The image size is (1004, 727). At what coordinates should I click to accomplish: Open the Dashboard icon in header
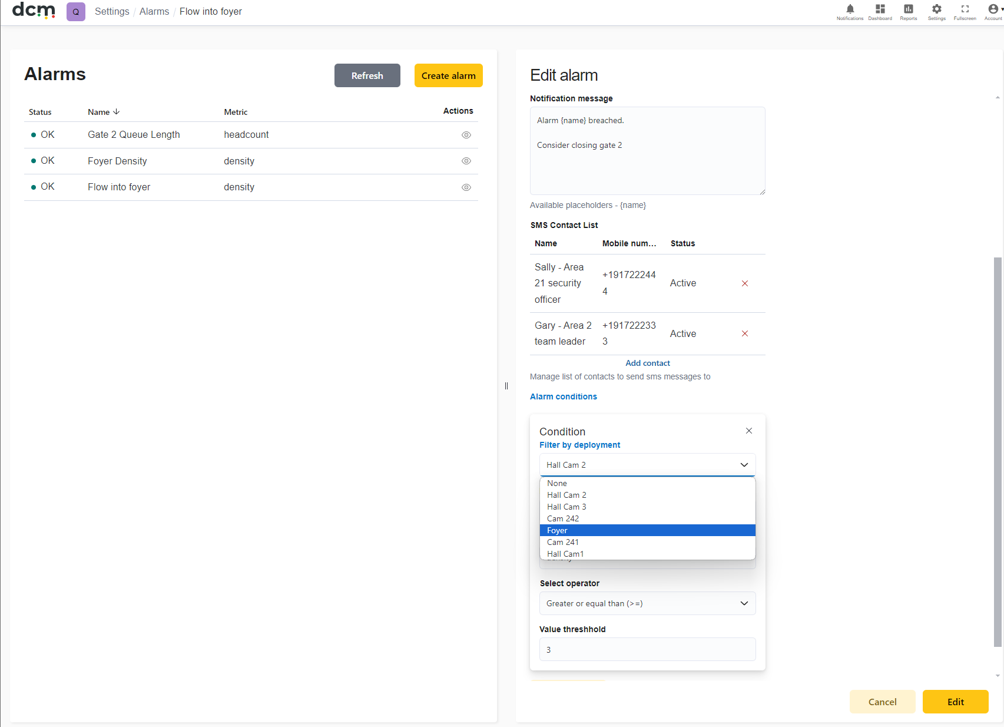coord(880,11)
